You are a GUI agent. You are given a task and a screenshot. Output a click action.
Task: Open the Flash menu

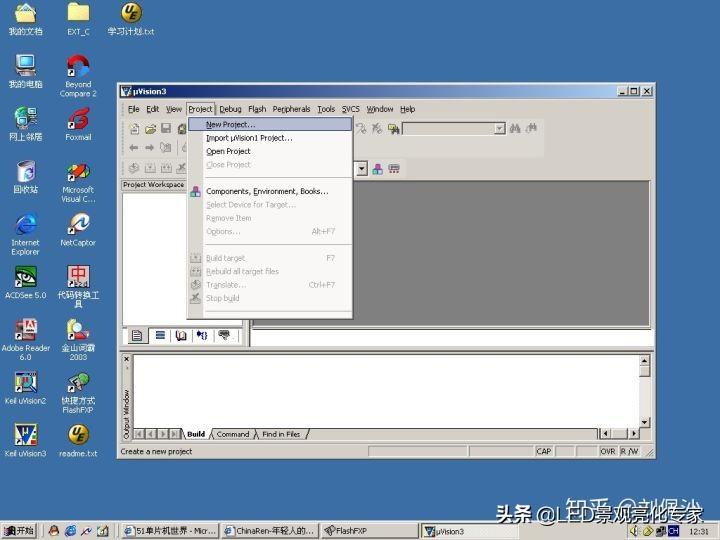coord(257,109)
